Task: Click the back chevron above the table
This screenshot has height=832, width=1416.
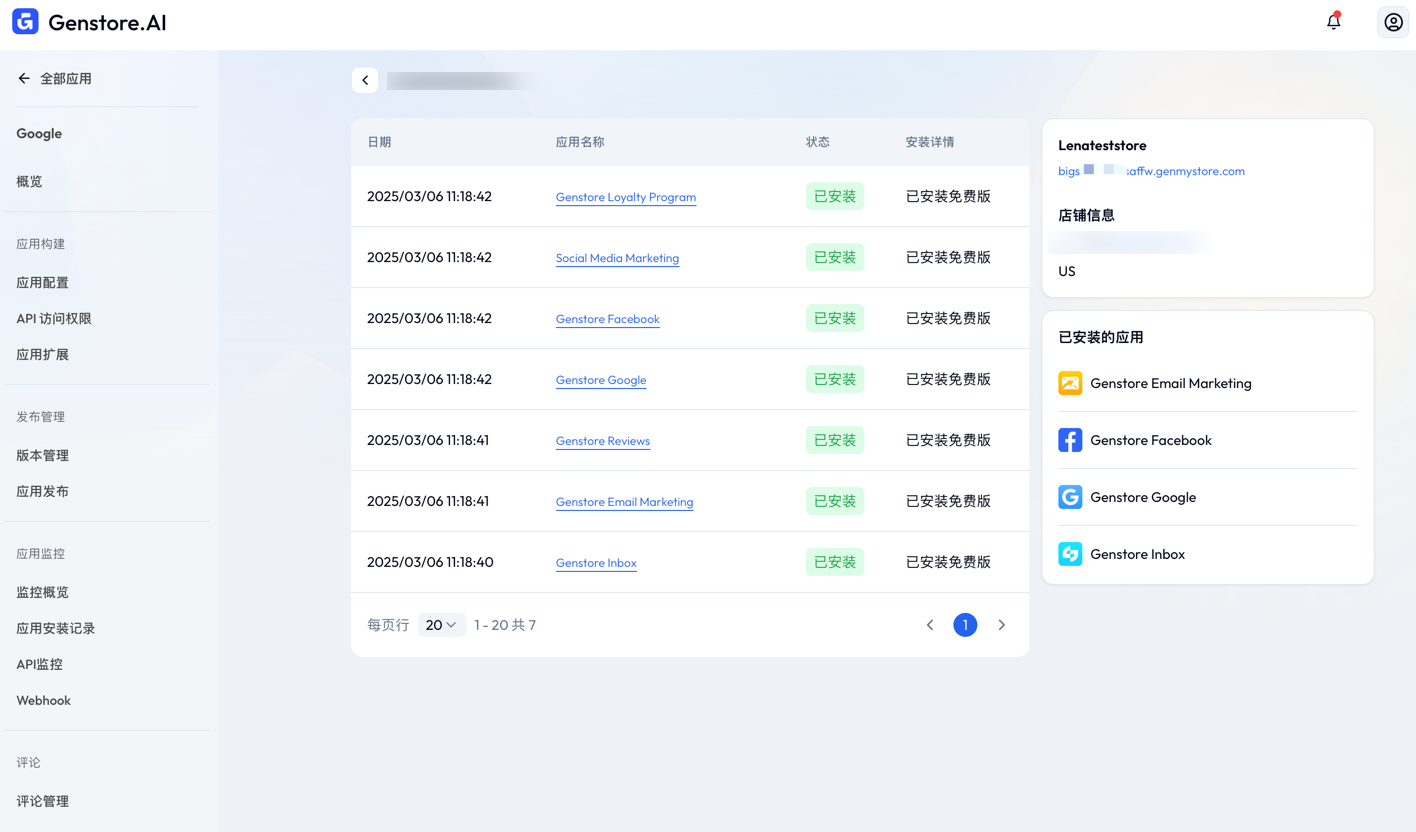Action: [x=365, y=80]
